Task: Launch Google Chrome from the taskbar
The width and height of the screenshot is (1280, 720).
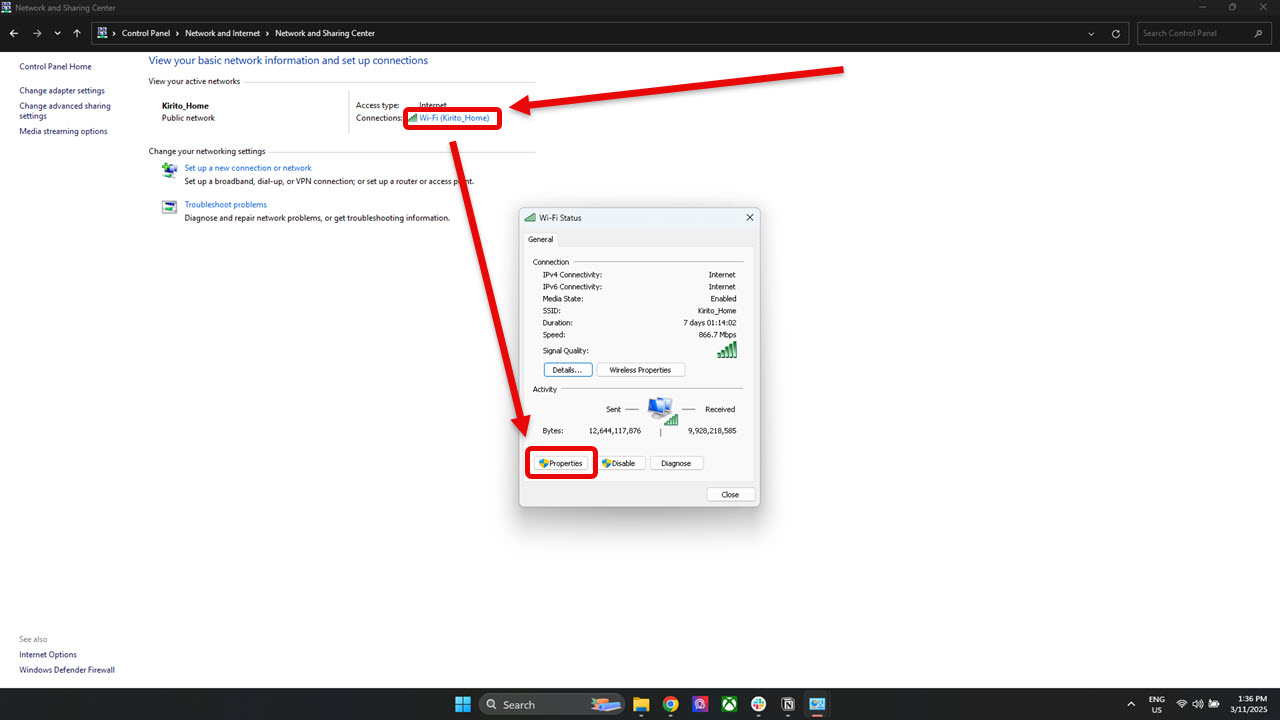Action: 670,704
